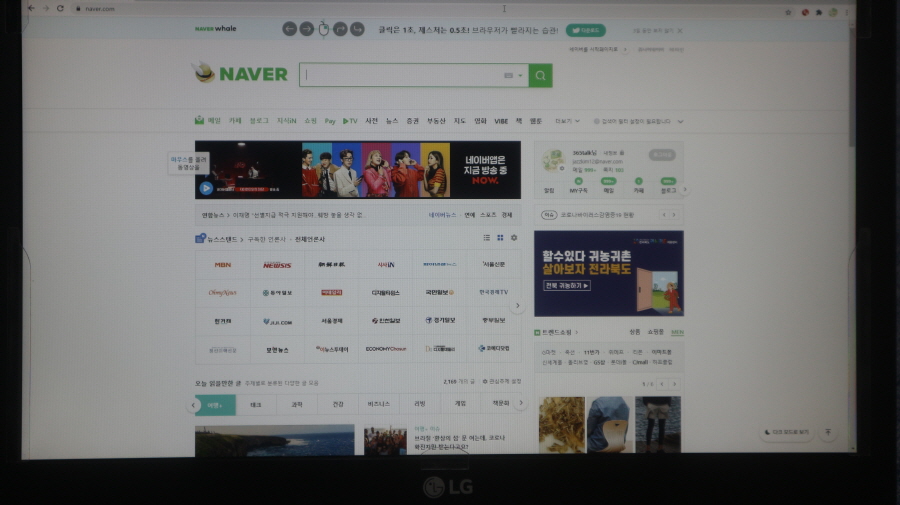The width and height of the screenshot is (900, 505).
Task: Show next topic tabs with right arrow
Action: click(521, 403)
